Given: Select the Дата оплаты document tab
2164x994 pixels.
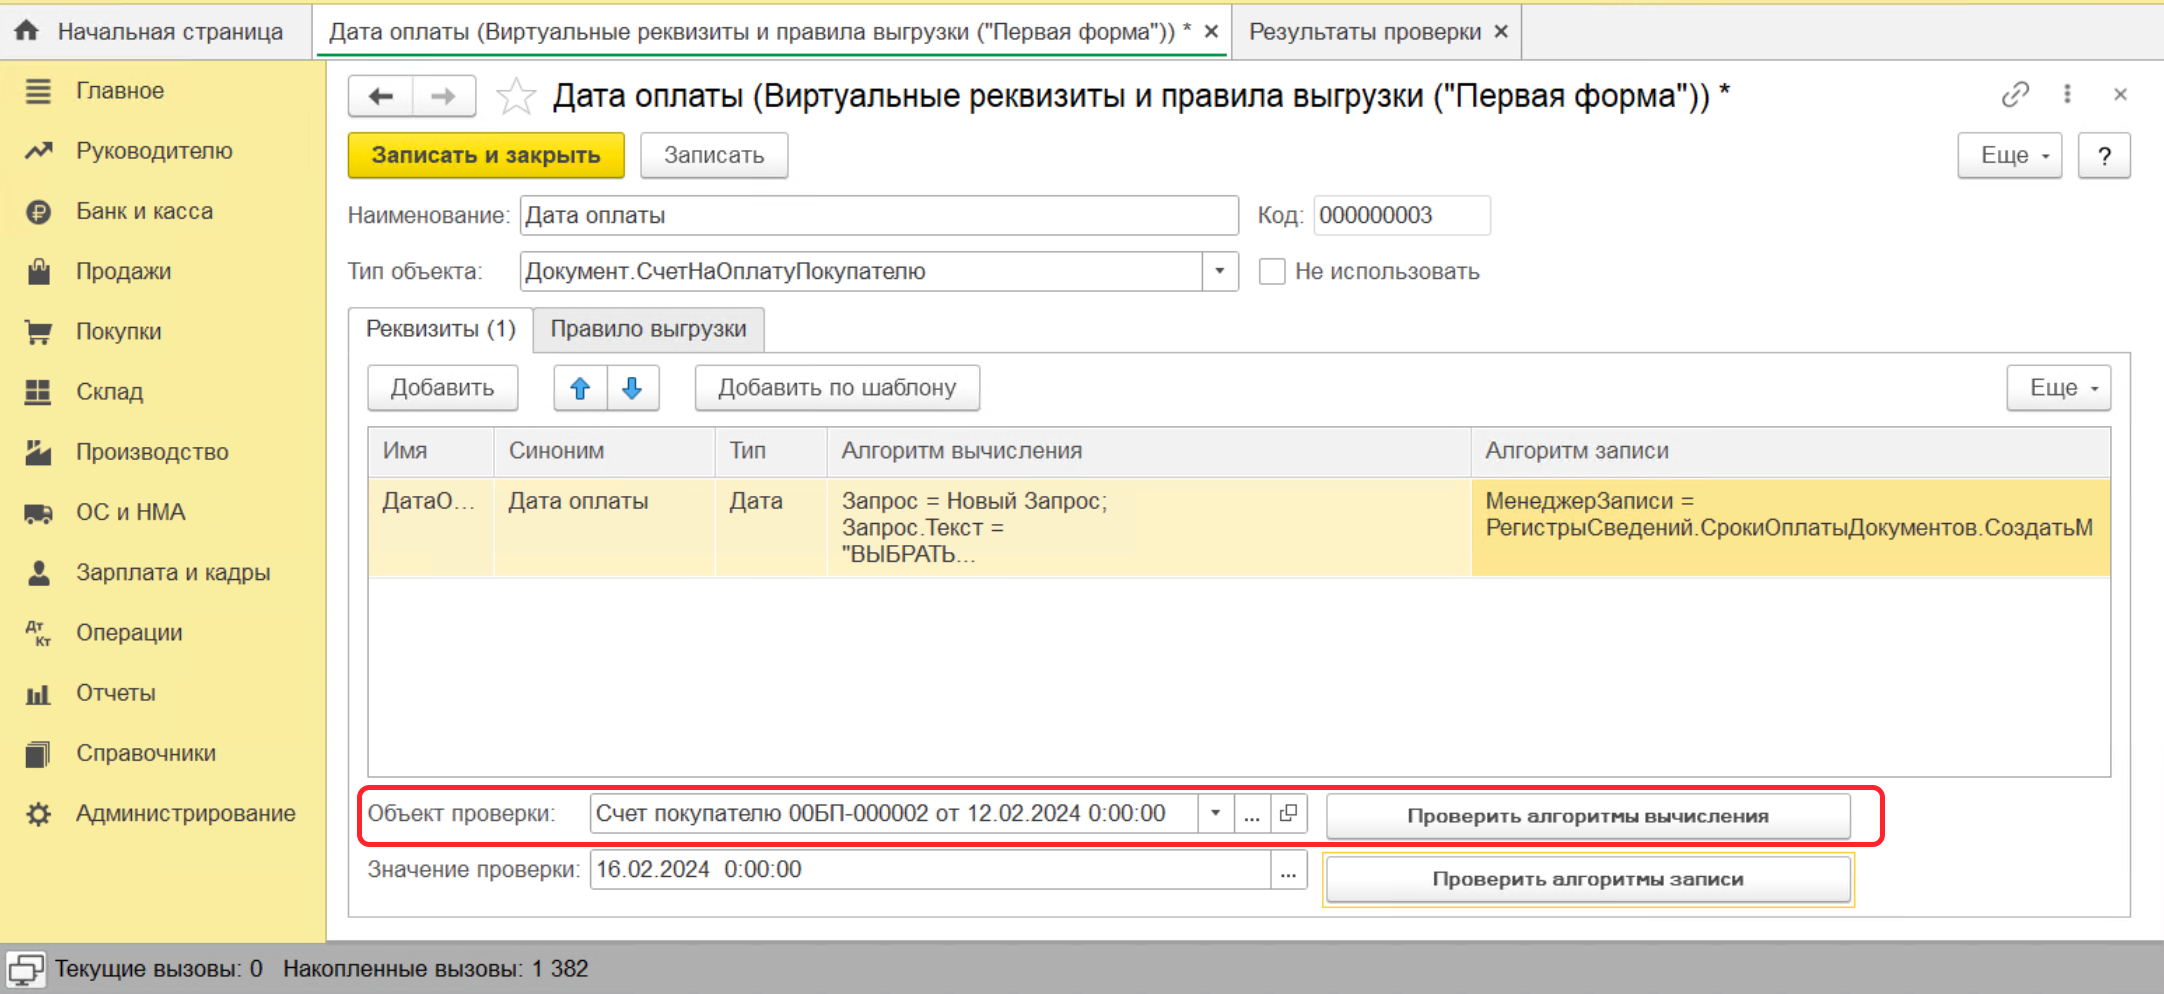Looking at the screenshot, I should [x=760, y=31].
